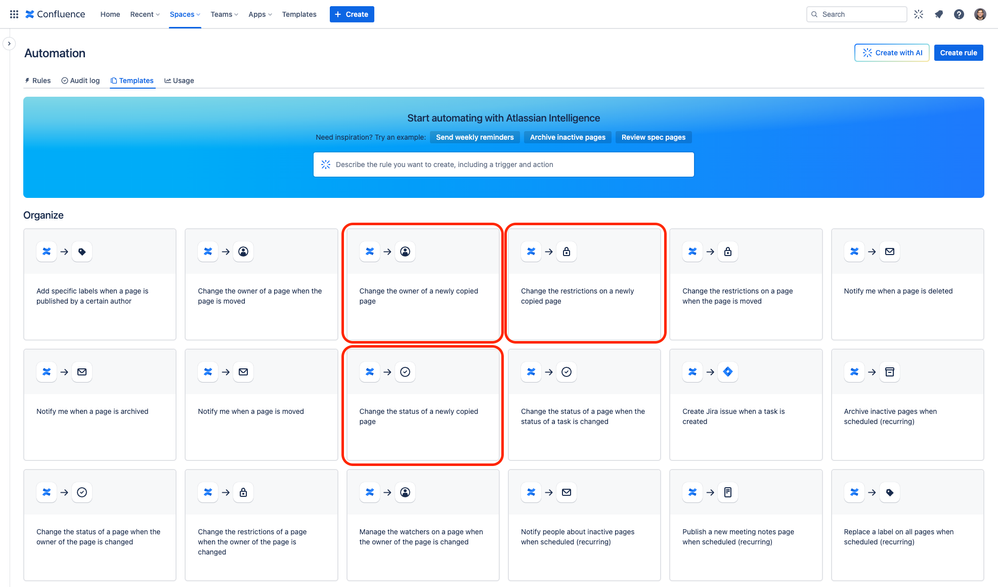Click lock icon on 'restrictions on a newly copied page' card
Screen dimensions: 998x587
pyautogui.click(x=566, y=251)
